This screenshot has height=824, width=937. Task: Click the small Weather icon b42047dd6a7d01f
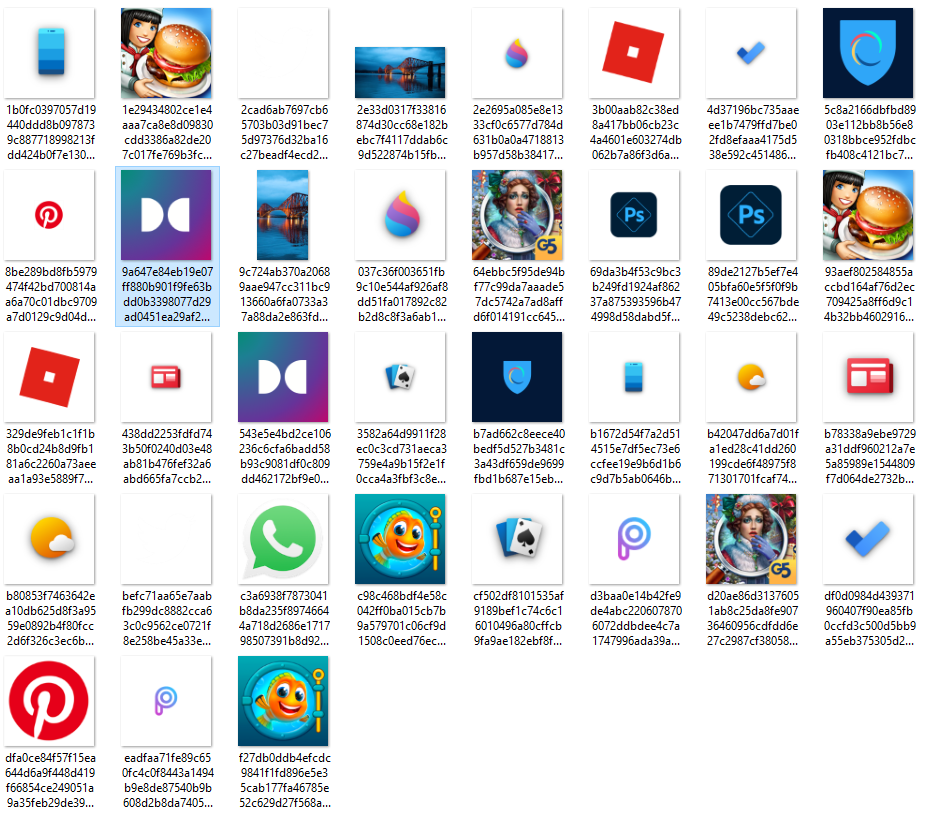point(751,377)
